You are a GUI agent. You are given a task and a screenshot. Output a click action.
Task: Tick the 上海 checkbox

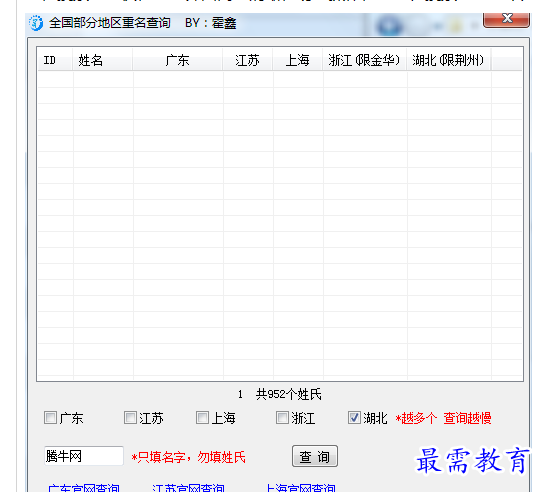pos(202,418)
